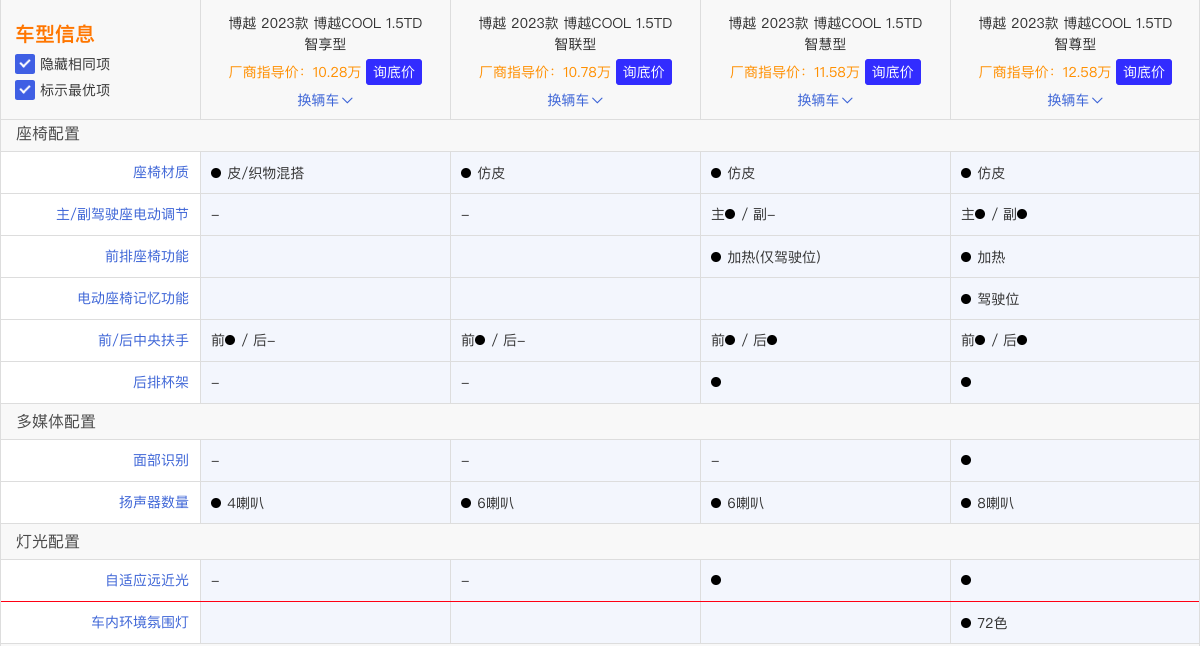Toggle the 标示最优项 checkbox
This screenshot has width=1200, height=646.
tap(25, 90)
